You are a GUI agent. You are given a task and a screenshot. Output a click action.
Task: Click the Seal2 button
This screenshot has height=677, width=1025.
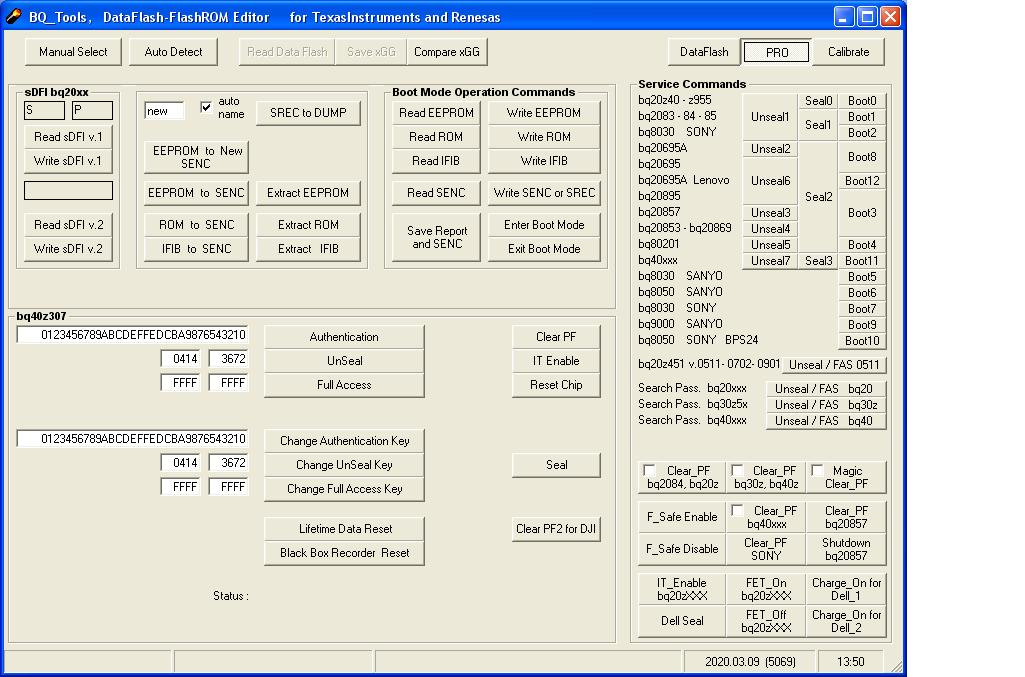point(818,197)
